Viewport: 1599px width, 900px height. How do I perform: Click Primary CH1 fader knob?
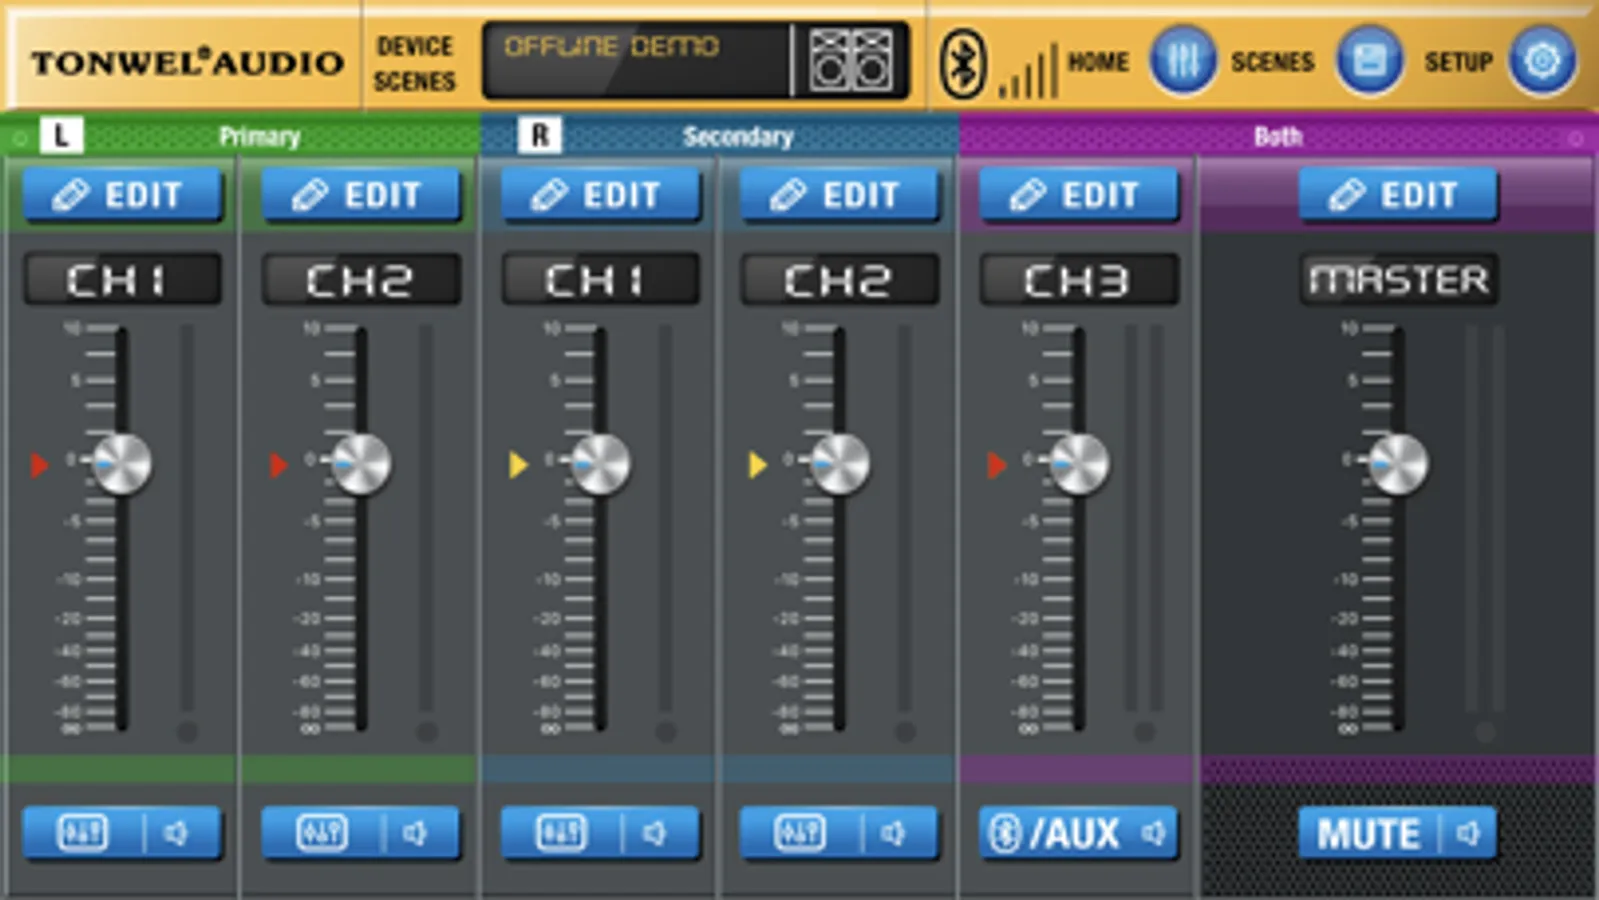[x=122, y=464]
